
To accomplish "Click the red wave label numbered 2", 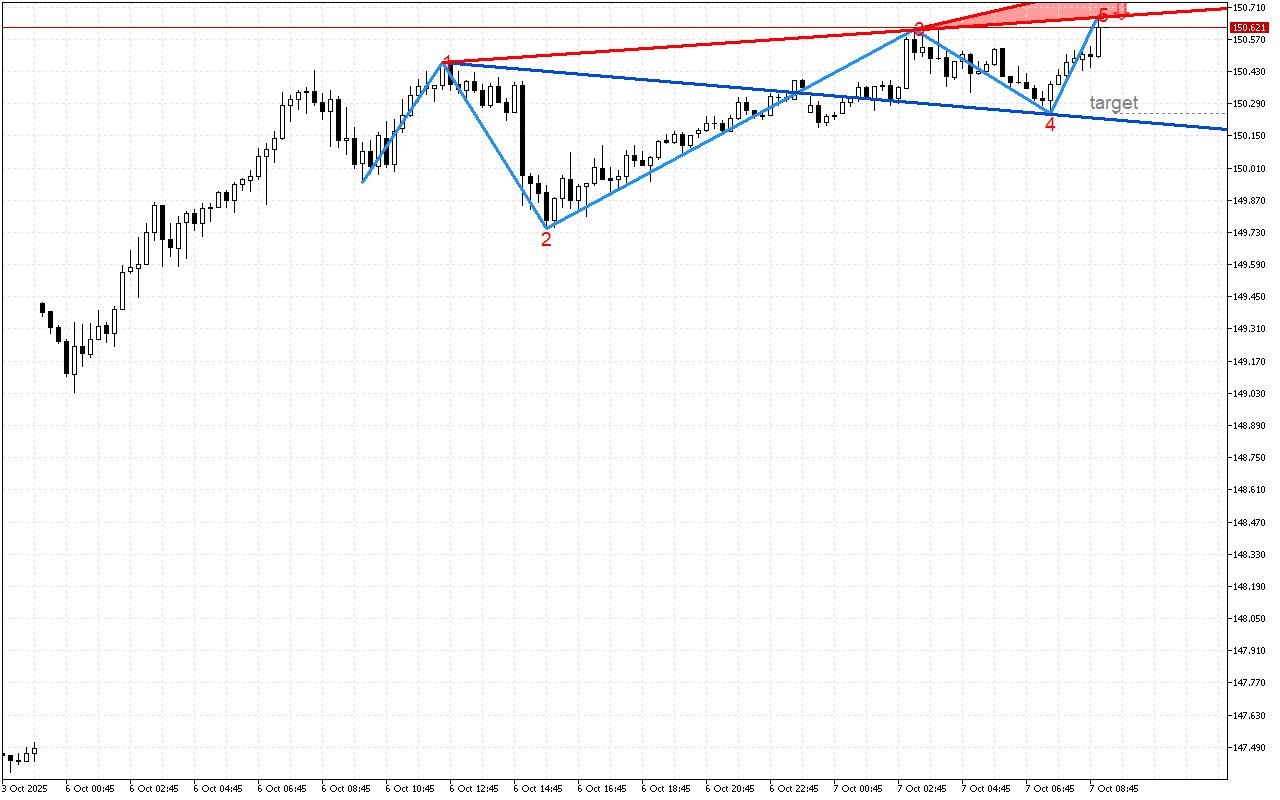I will coord(546,238).
